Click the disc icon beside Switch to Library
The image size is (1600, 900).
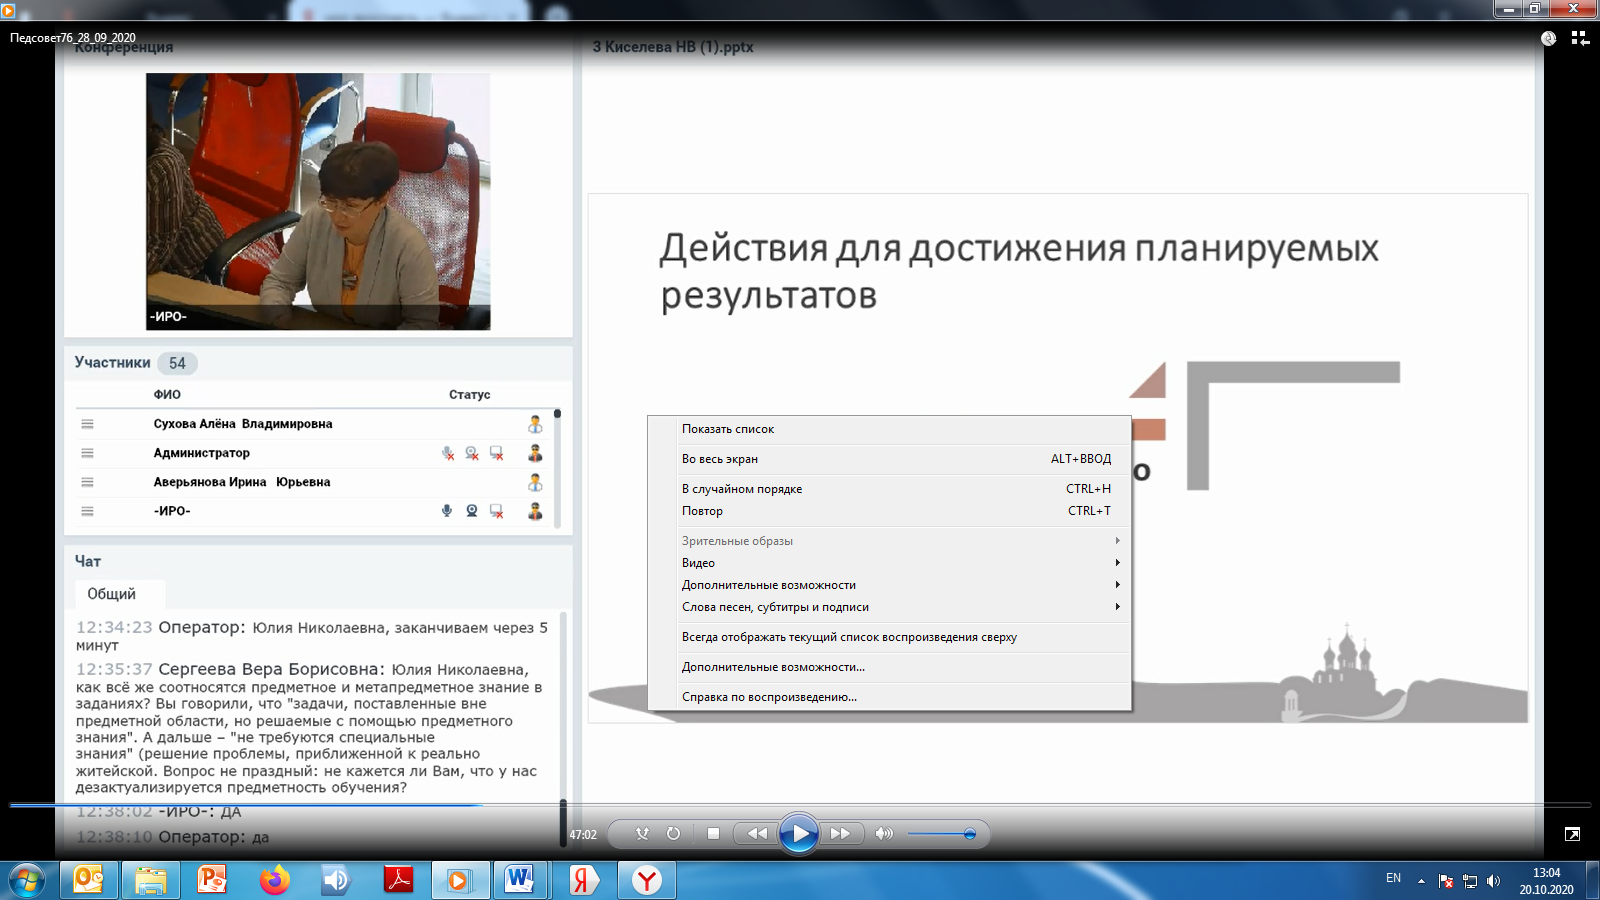pyautogui.click(x=1548, y=38)
